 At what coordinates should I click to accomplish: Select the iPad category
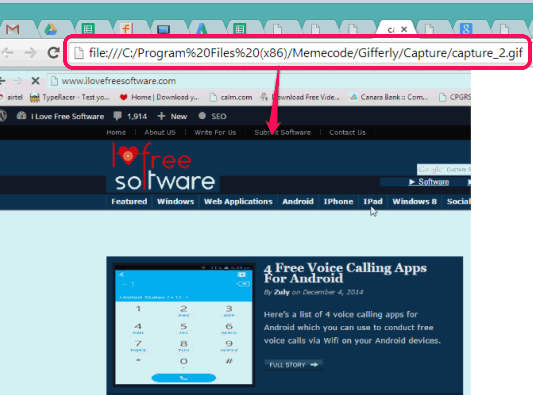[x=373, y=202]
